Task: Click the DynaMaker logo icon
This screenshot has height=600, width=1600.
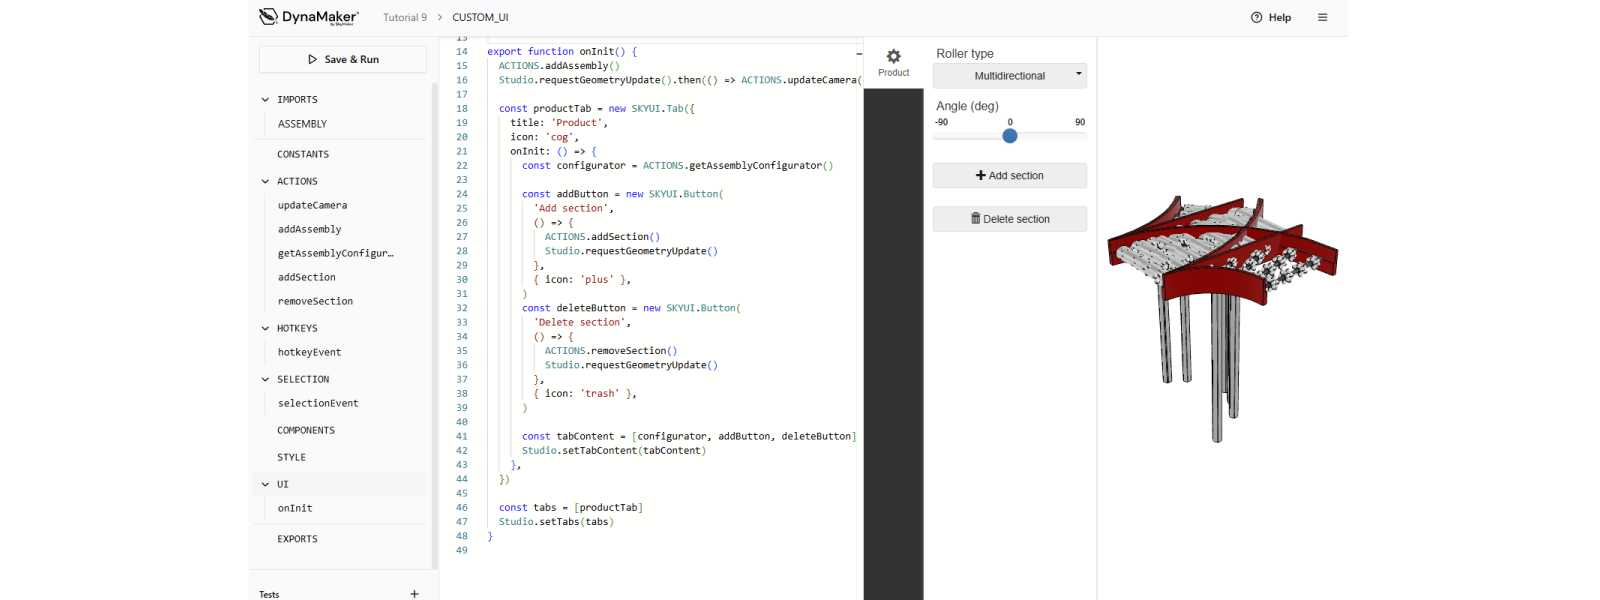Action: coord(268,16)
